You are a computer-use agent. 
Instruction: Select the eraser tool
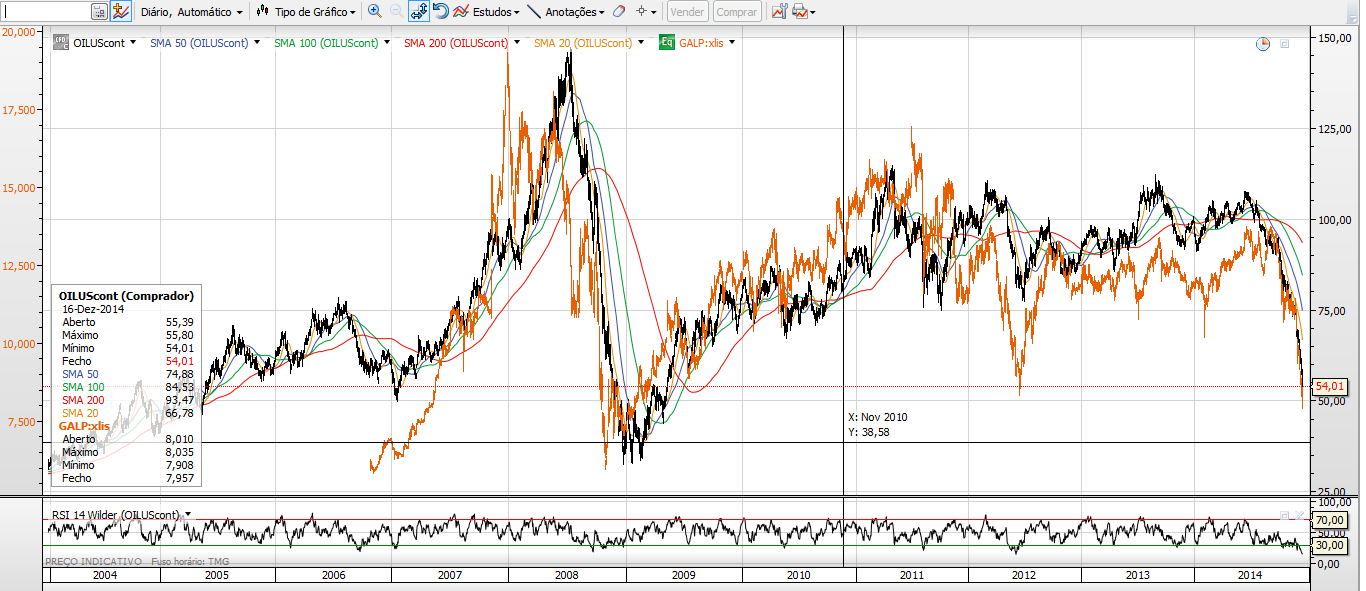click(x=618, y=12)
